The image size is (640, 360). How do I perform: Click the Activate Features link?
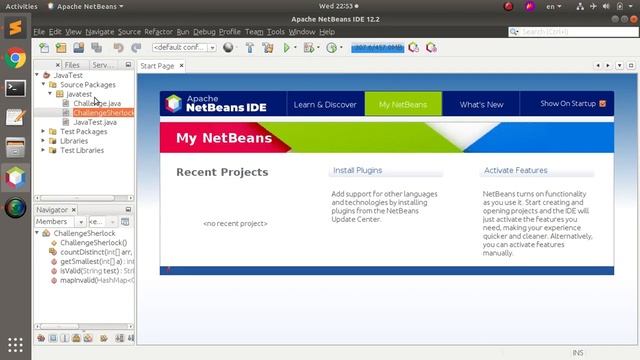click(x=516, y=171)
